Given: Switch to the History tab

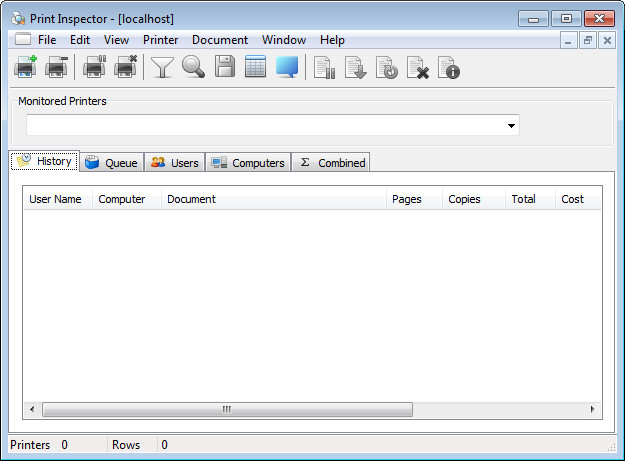Looking at the screenshot, I should pyautogui.click(x=45, y=161).
